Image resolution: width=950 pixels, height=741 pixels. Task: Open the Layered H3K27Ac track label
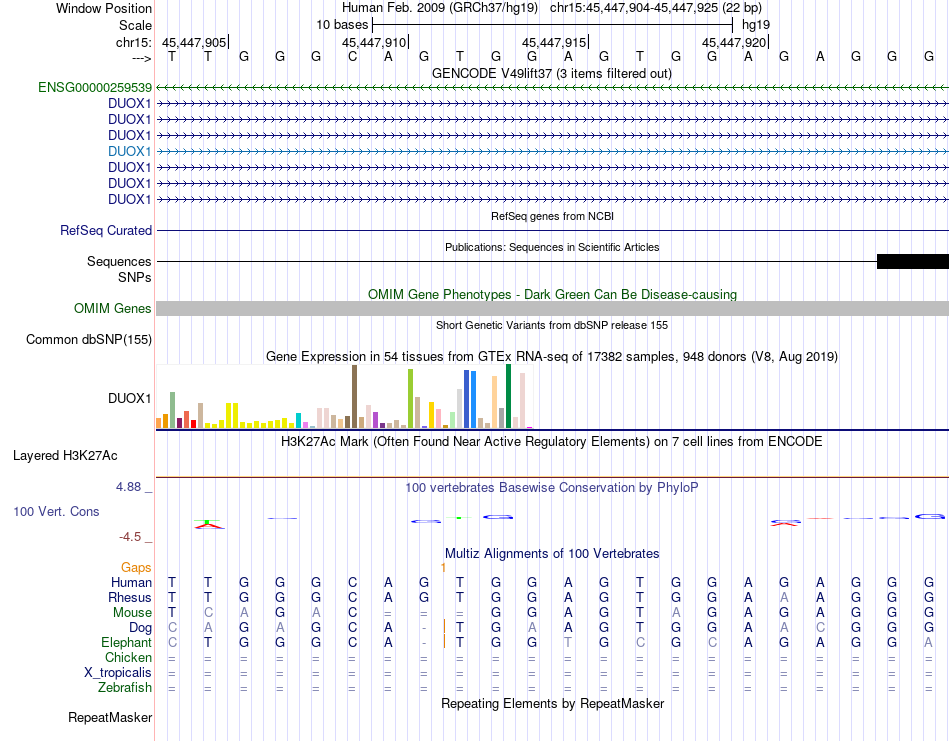(65, 456)
